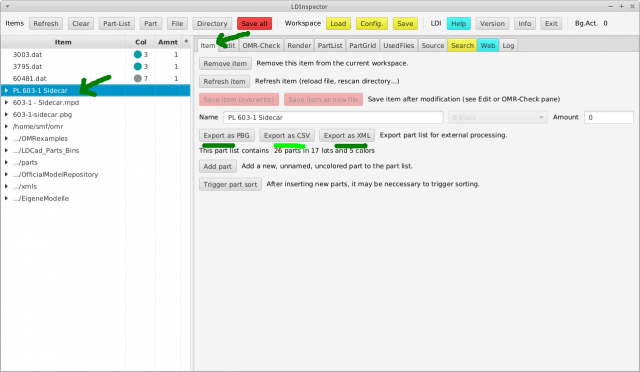This screenshot has height=372, width=640.
Task: Click Save item (overwrite)
Action: click(239, 99)
